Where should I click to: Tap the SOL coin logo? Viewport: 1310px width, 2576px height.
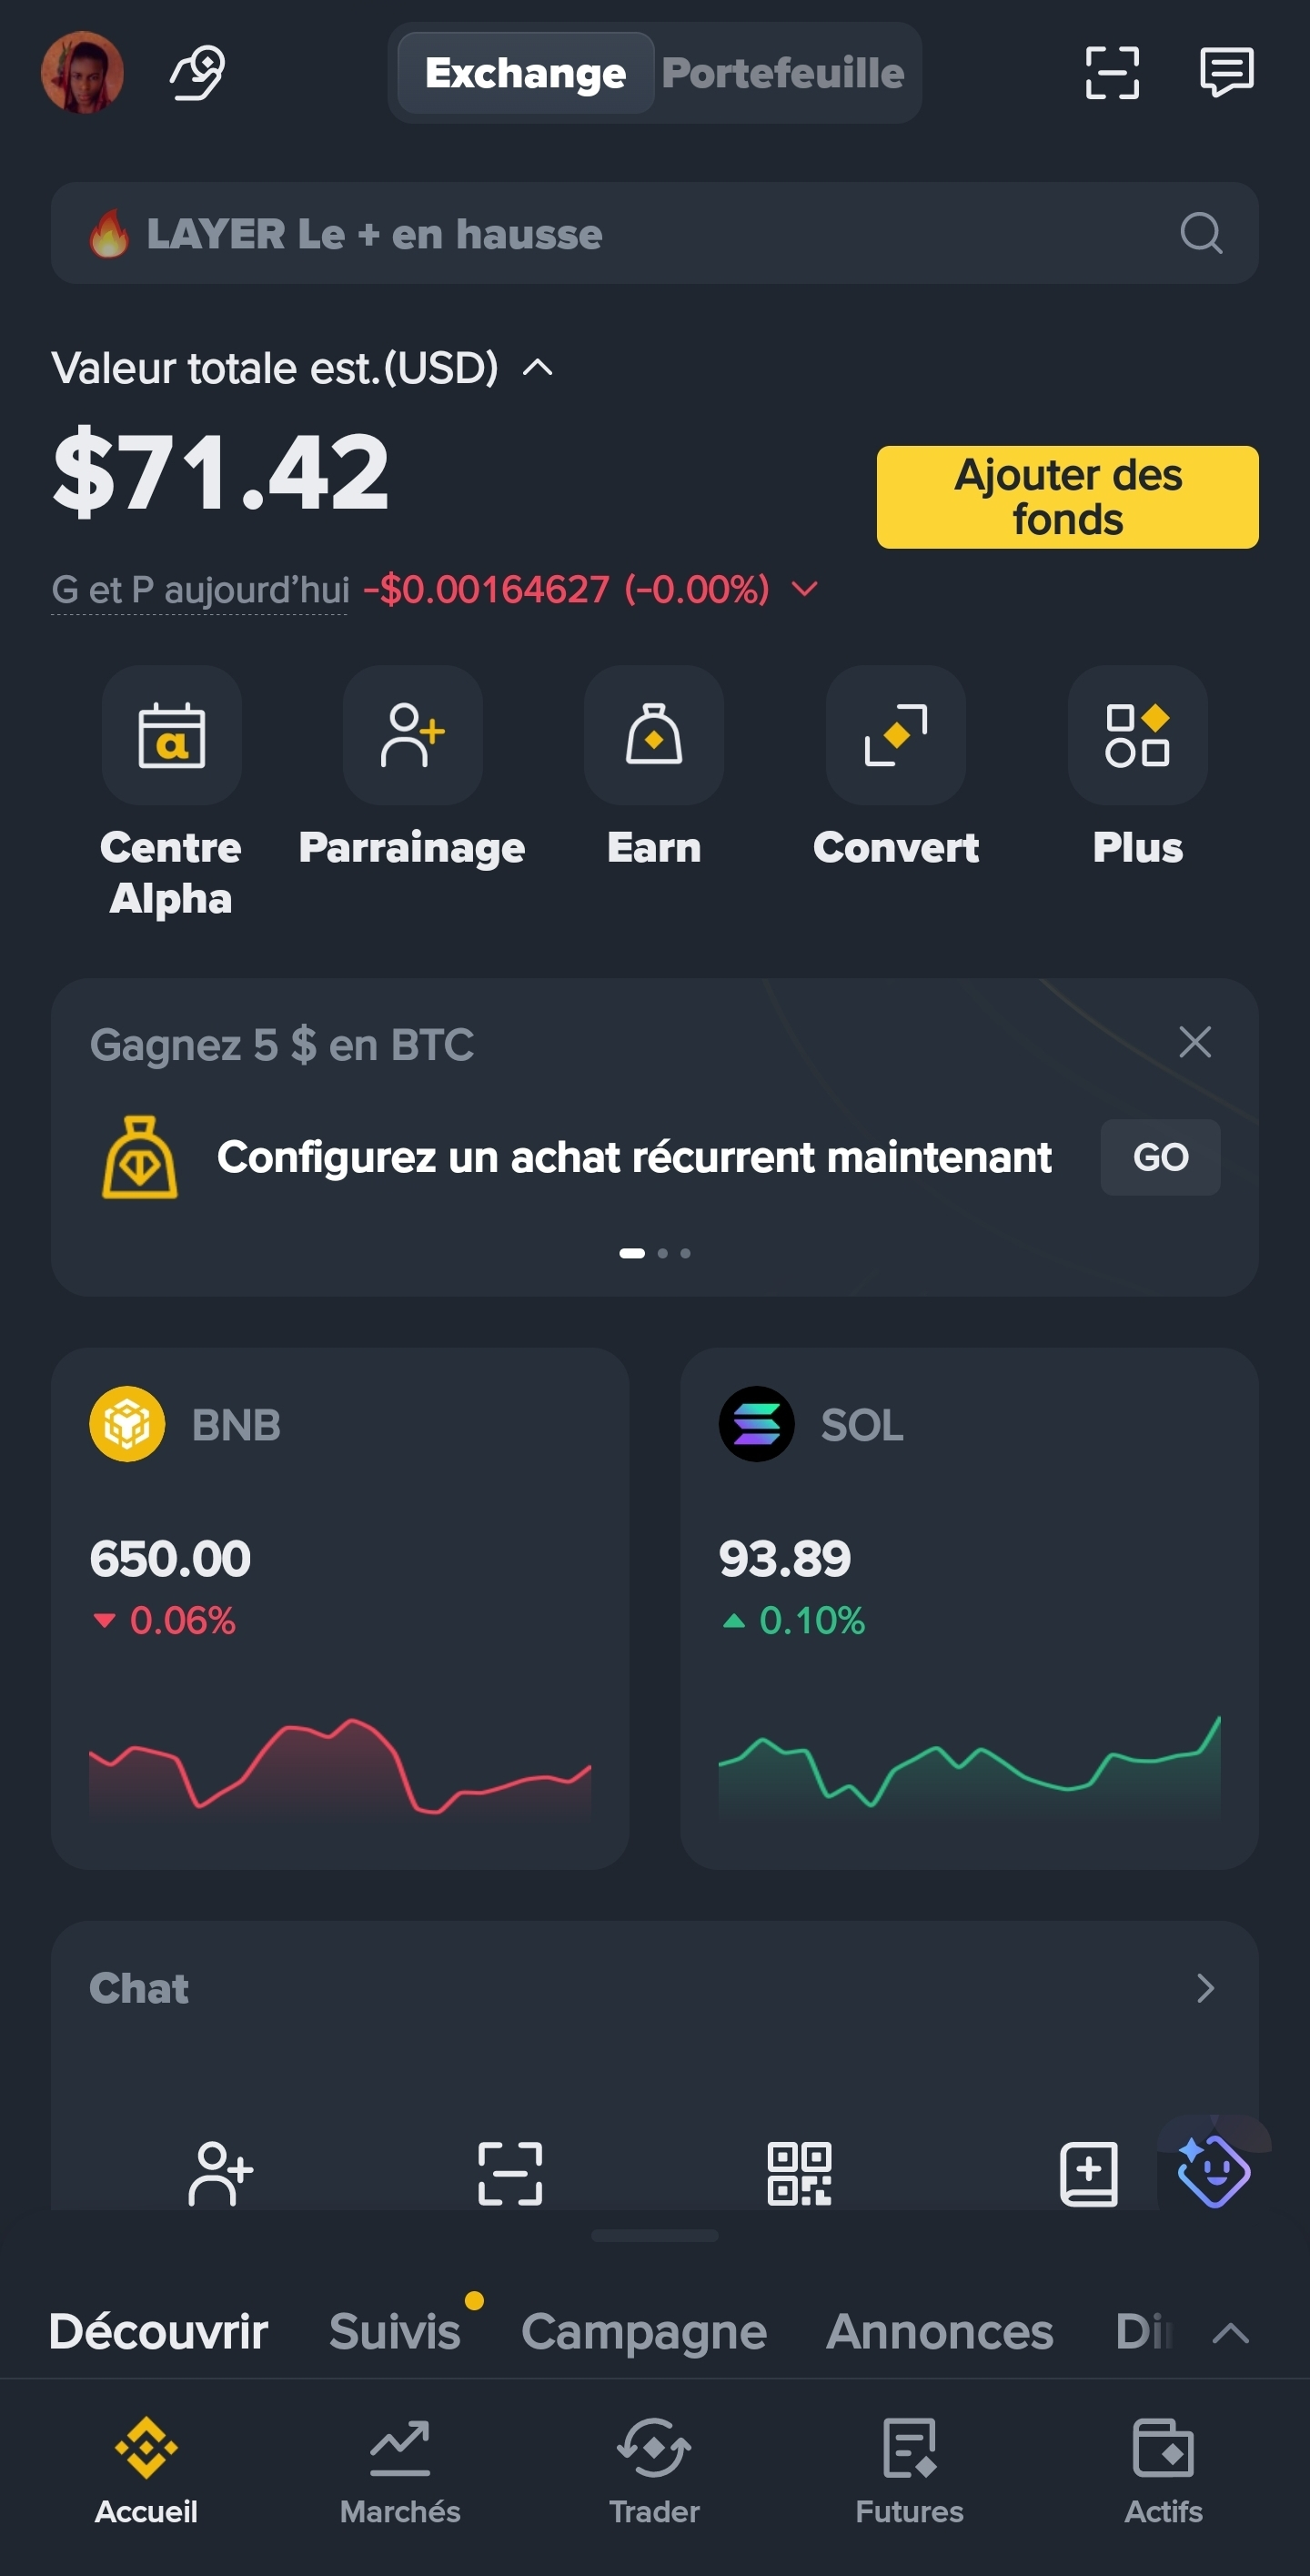[x=757, y=1424]
